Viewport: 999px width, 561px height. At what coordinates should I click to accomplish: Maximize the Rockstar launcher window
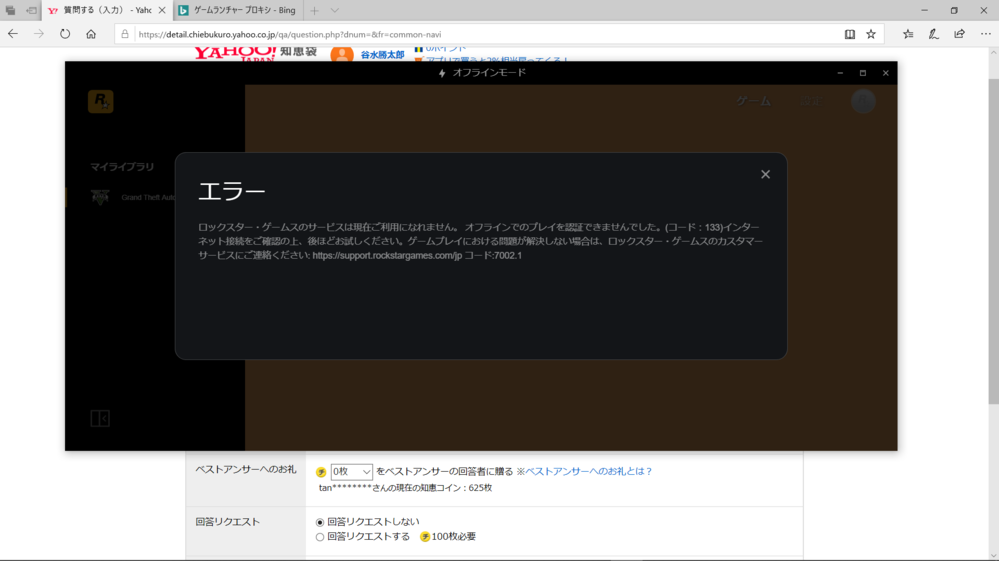pos(863,73)
